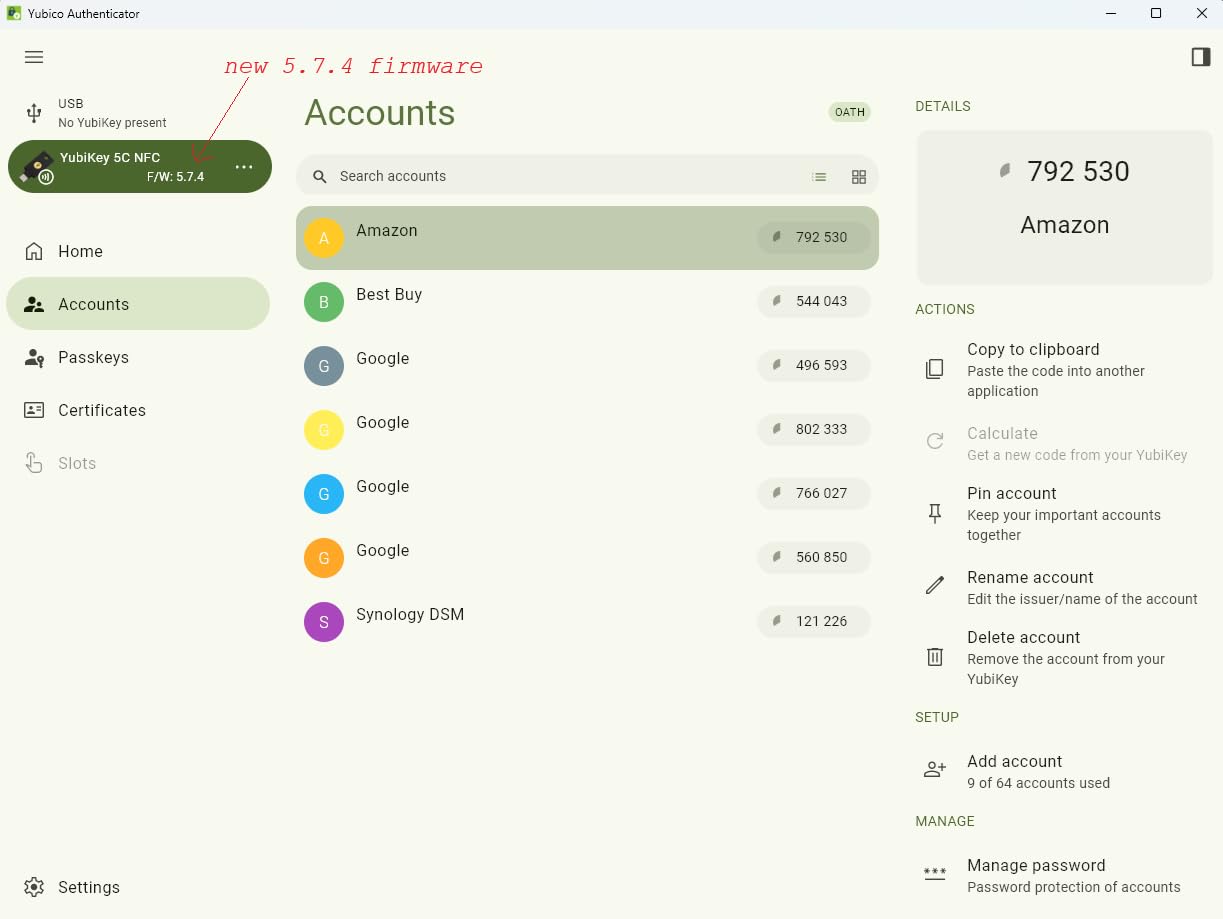Click the Search accounts field
The width and height of the screenshot is (1223, 919).
point(560,176)
